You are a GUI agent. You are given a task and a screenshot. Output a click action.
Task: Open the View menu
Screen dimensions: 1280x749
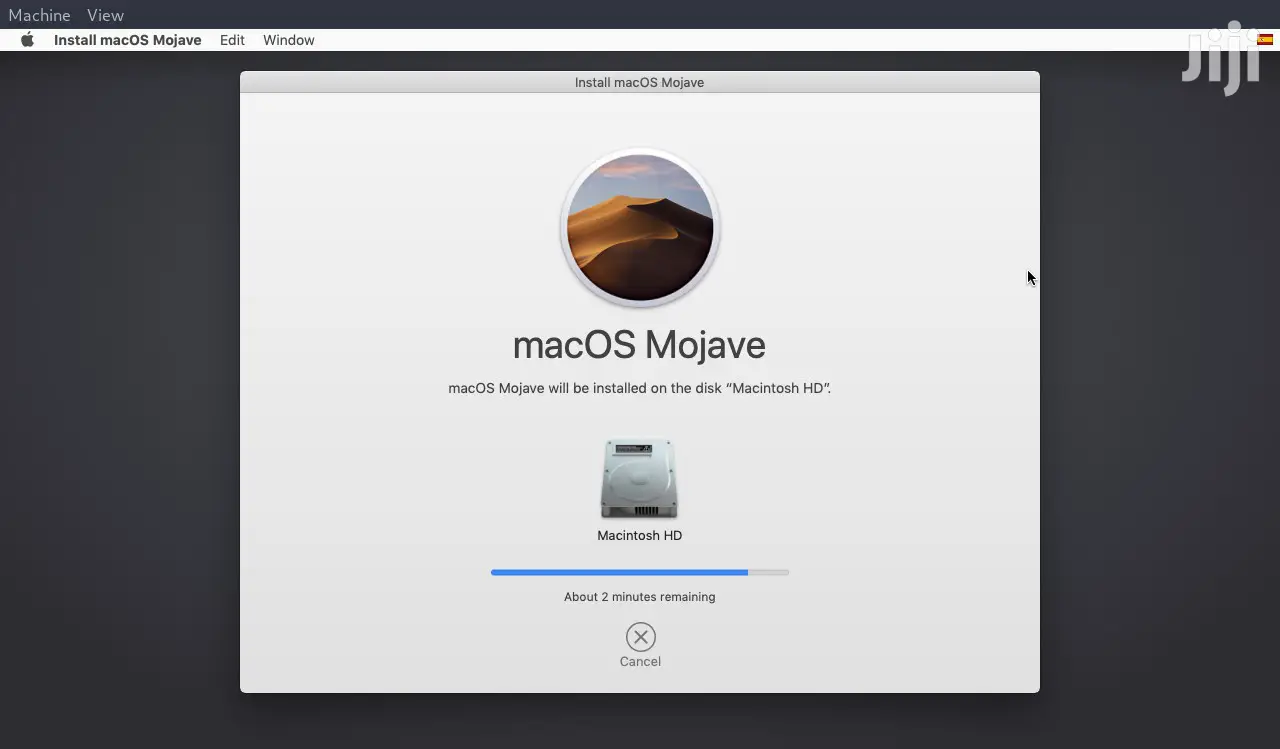pos(105,15)
